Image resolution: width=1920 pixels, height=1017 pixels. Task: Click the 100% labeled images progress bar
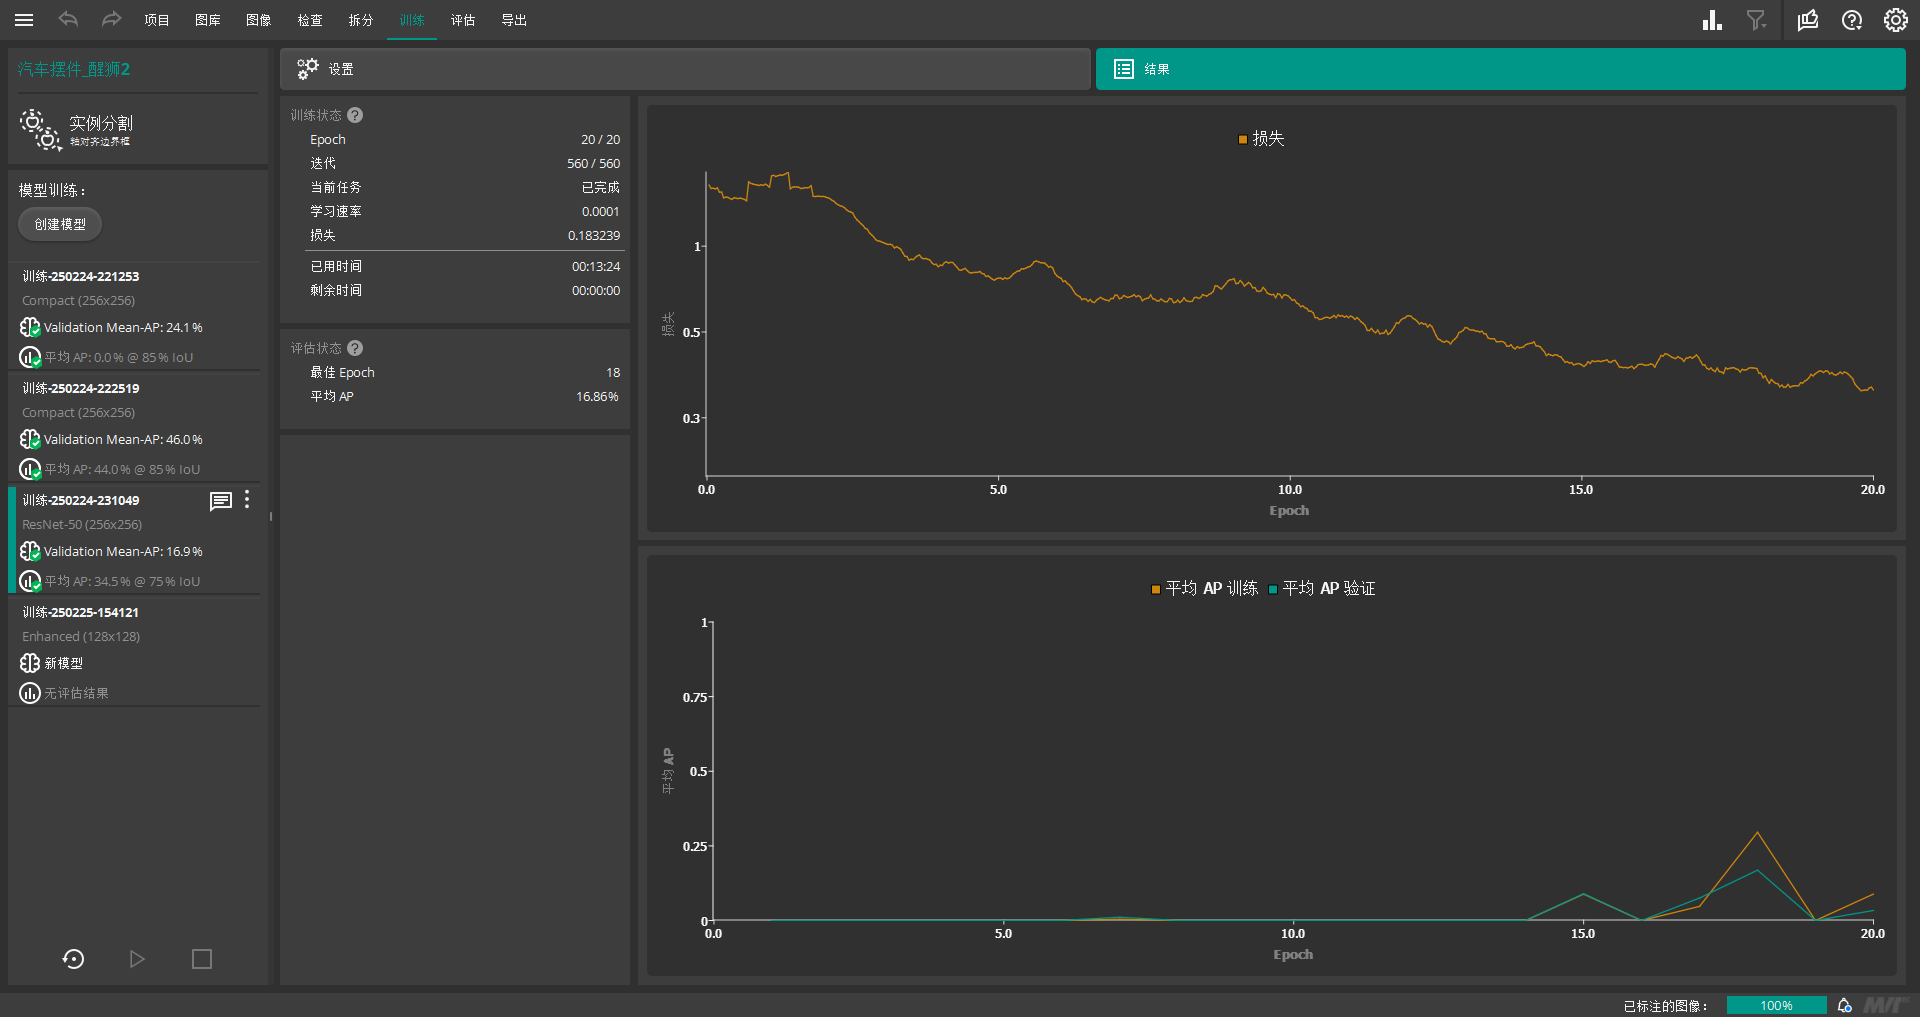click(x=1777, y=1005)
